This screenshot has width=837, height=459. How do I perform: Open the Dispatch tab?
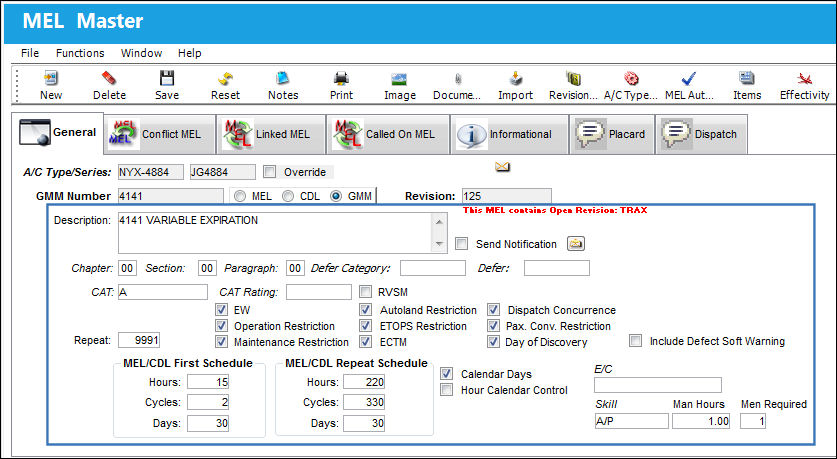(701, 134)
